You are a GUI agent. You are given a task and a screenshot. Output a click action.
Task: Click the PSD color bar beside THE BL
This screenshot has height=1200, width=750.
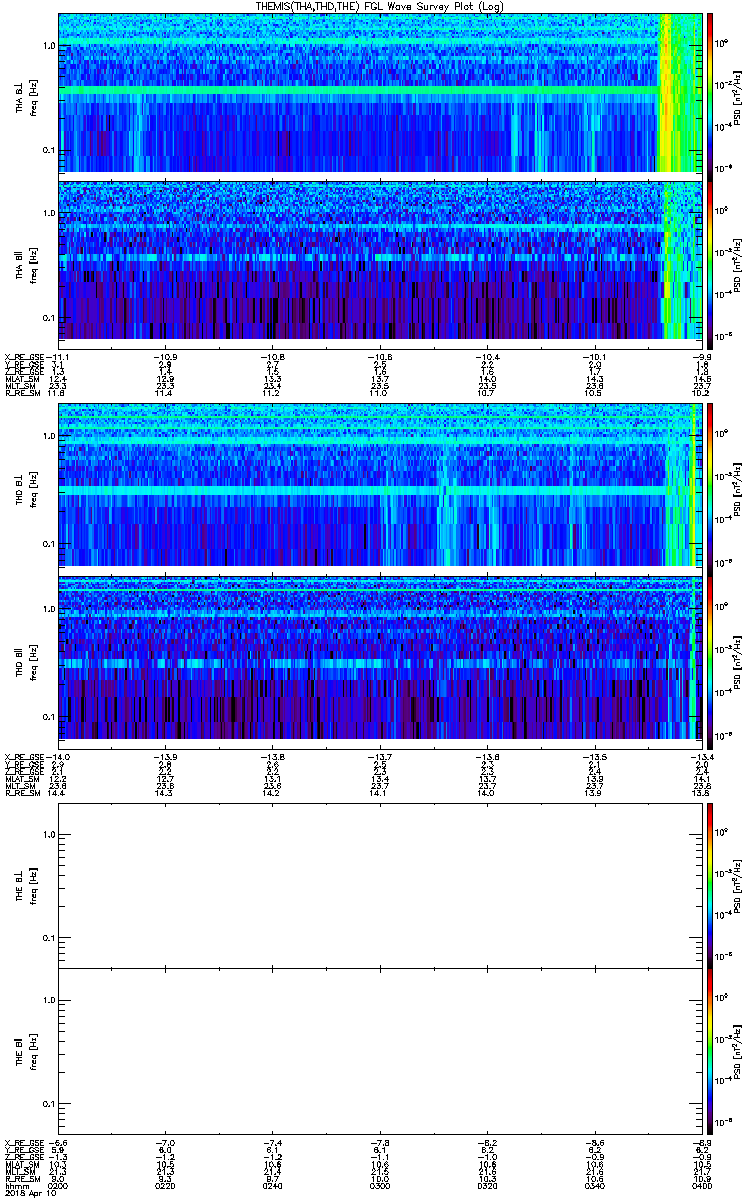(x=710, y=884)
